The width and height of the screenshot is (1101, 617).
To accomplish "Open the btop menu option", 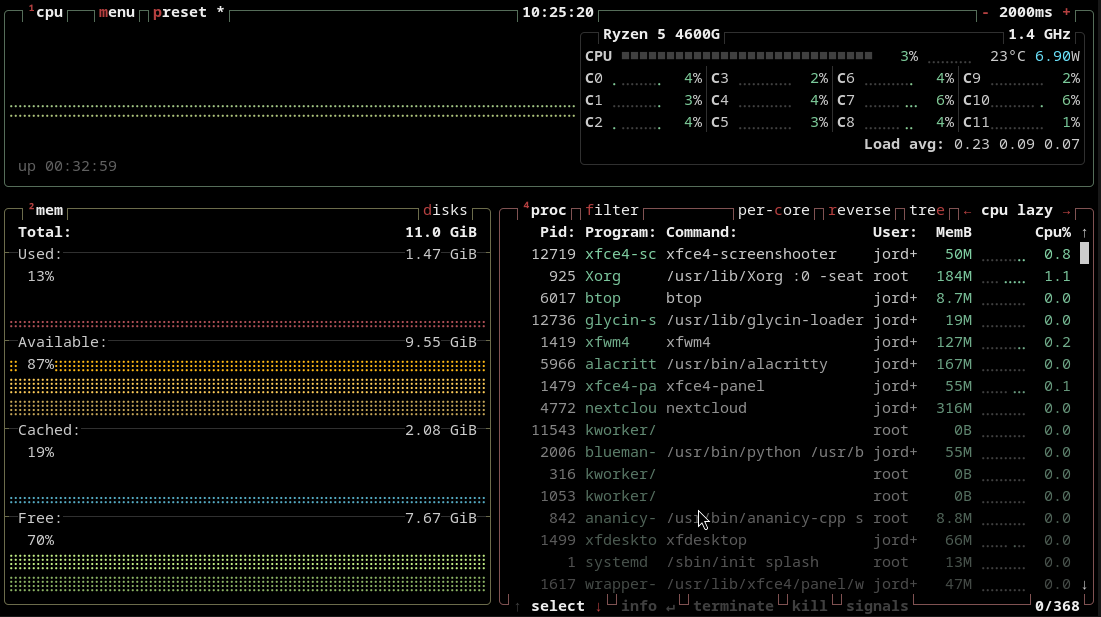I will click(x=117, y=13).
